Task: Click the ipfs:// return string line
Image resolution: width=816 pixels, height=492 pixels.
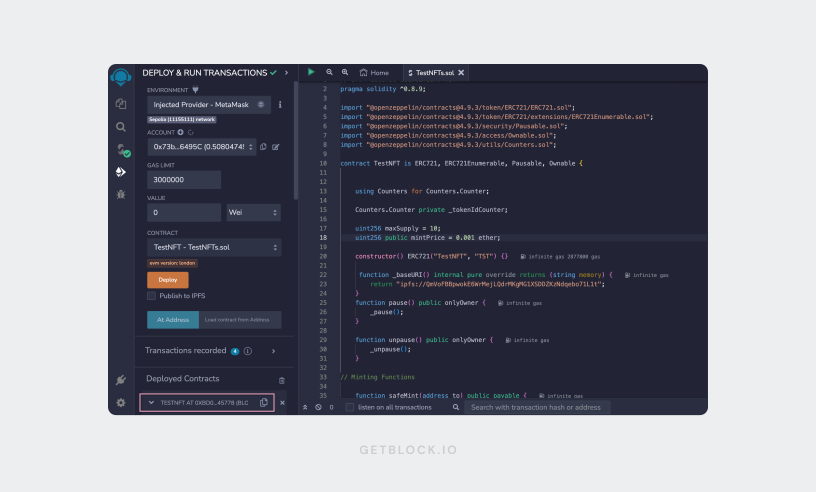Action: tap(488, 284)
